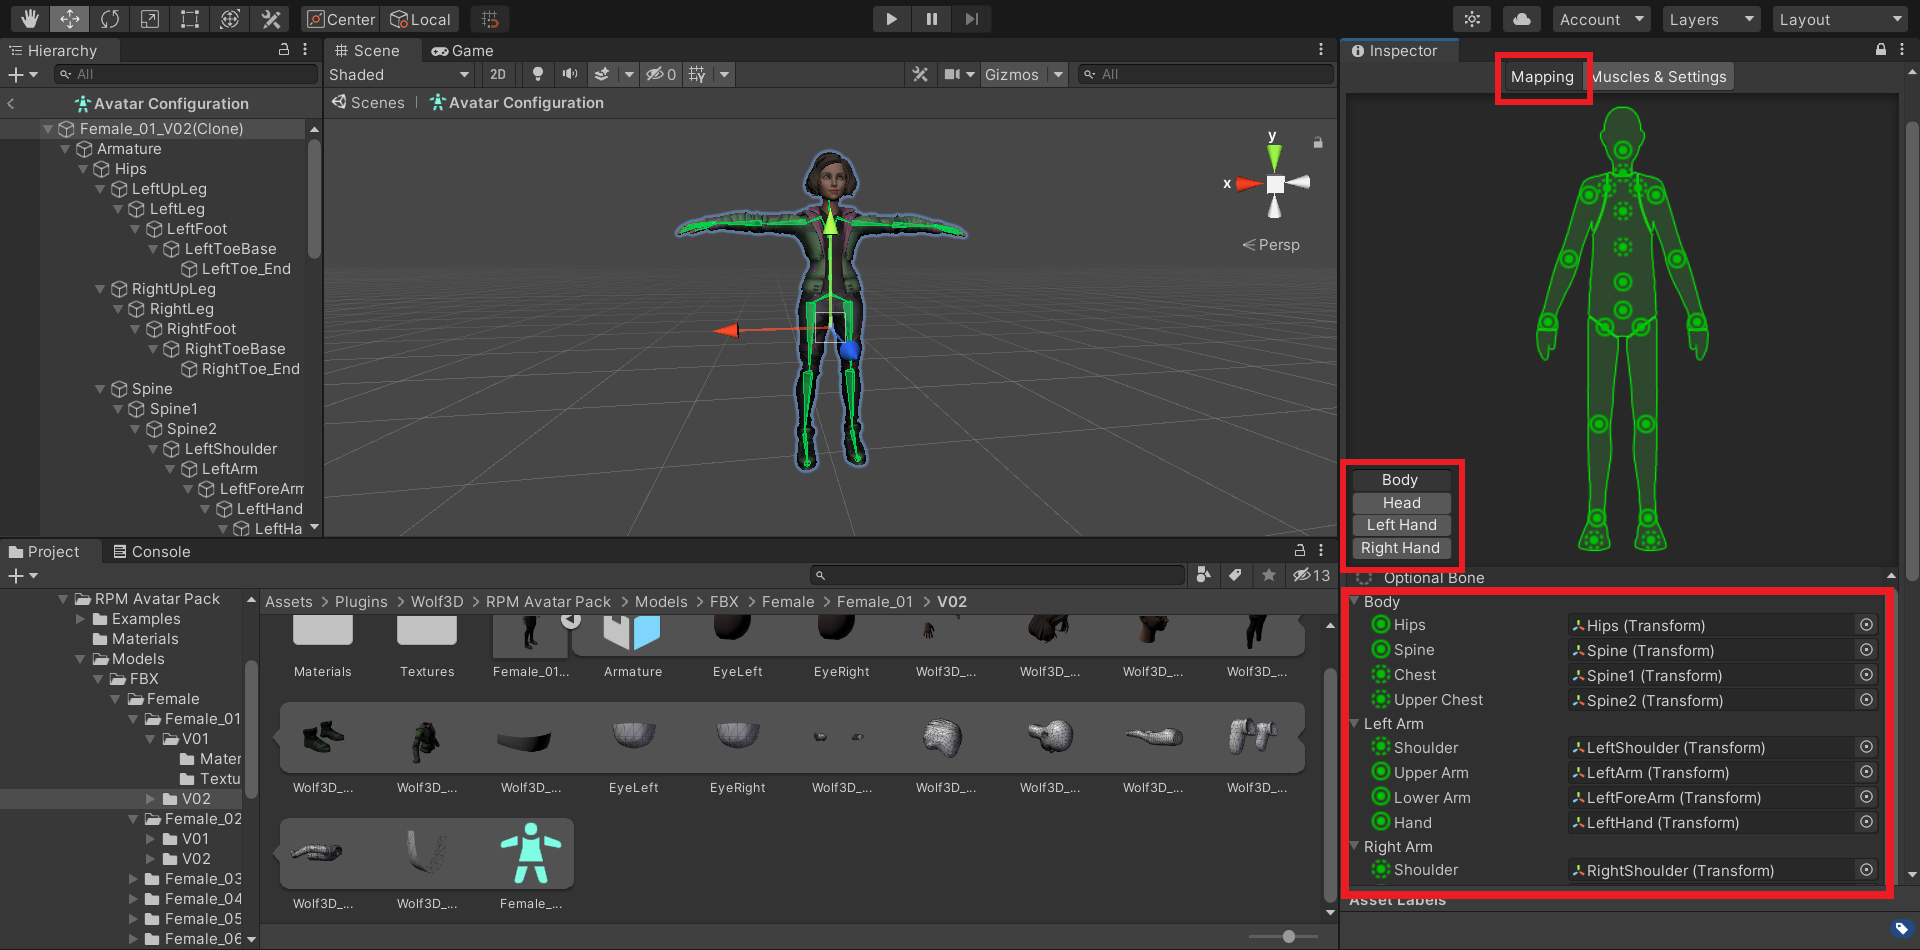Click the Head mapping button

coord(1402,503)
